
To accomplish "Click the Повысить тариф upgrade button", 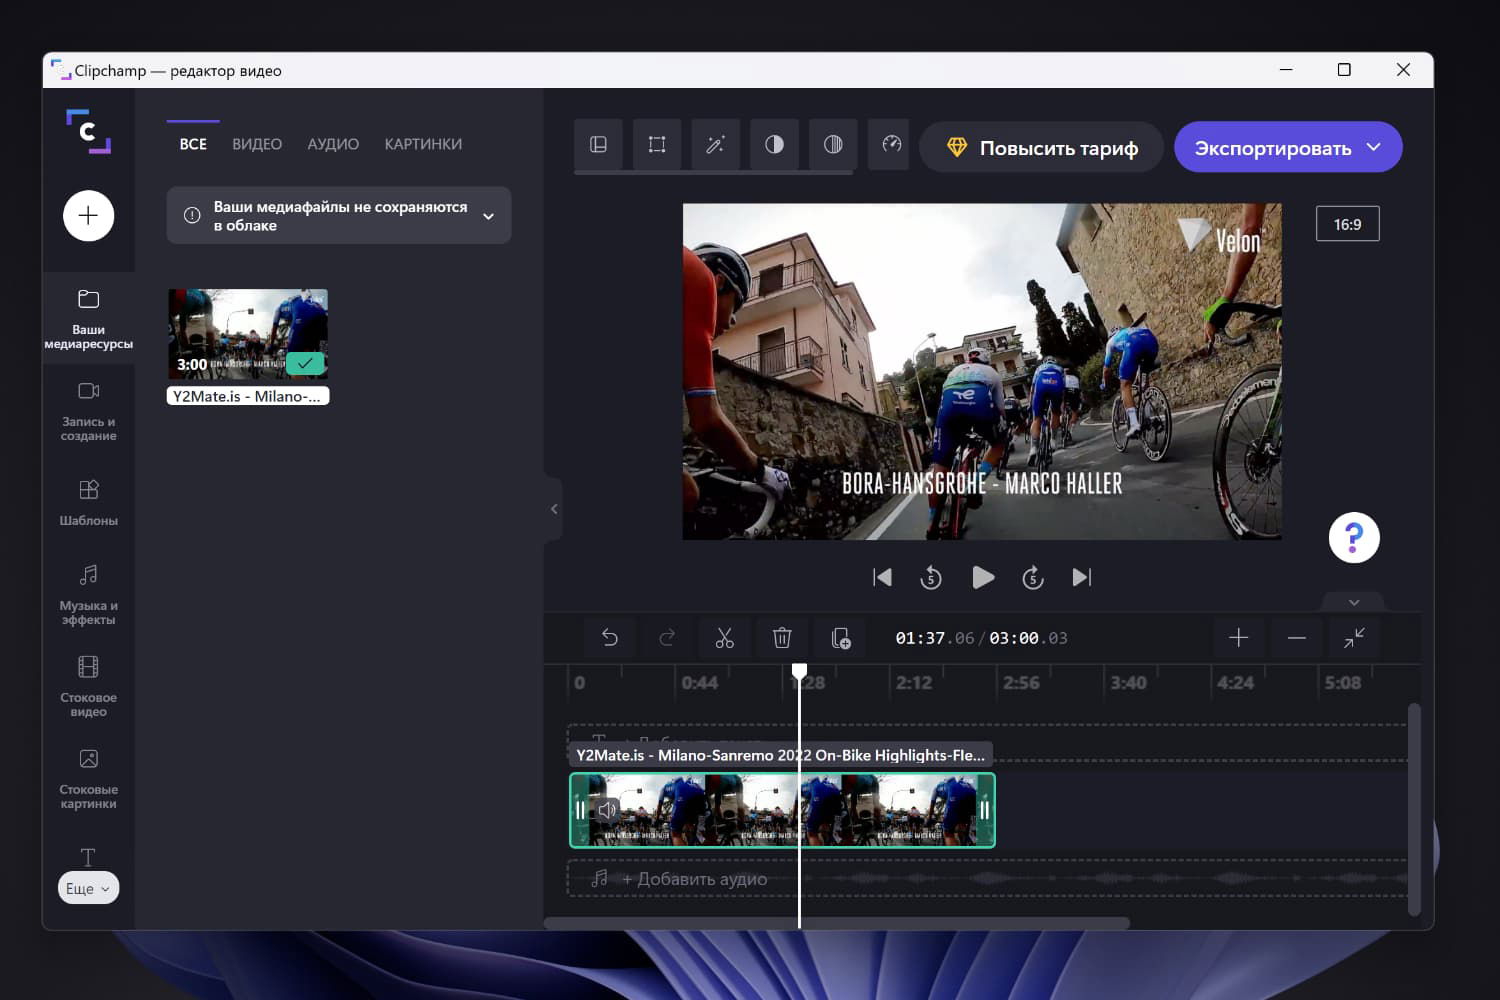I will click(1041, 148).
